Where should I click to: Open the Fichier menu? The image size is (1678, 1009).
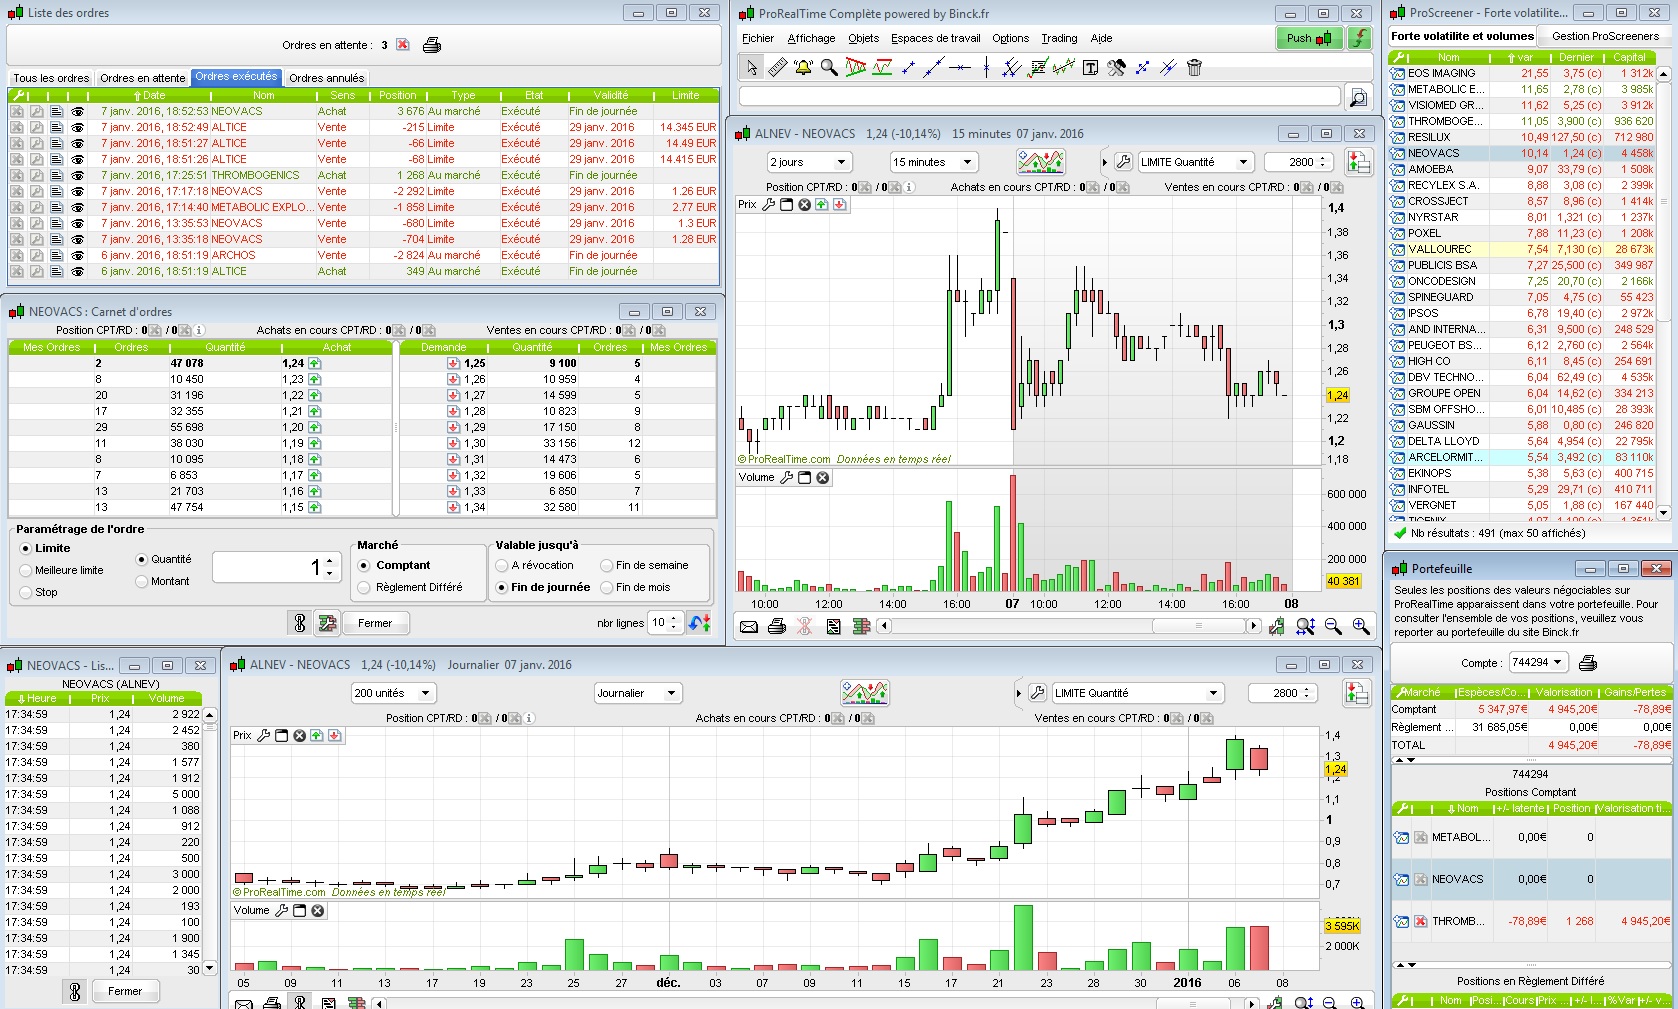coord(758,38)
